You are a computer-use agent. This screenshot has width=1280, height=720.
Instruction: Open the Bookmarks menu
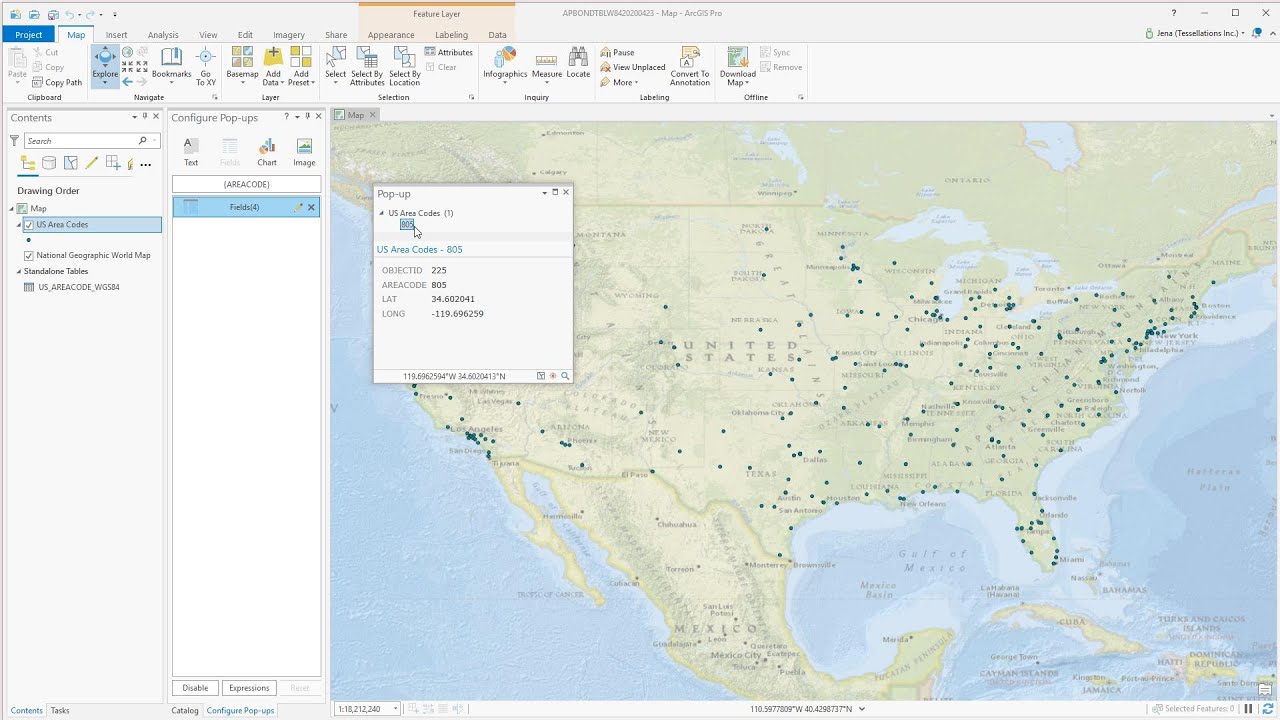point(171,66)
